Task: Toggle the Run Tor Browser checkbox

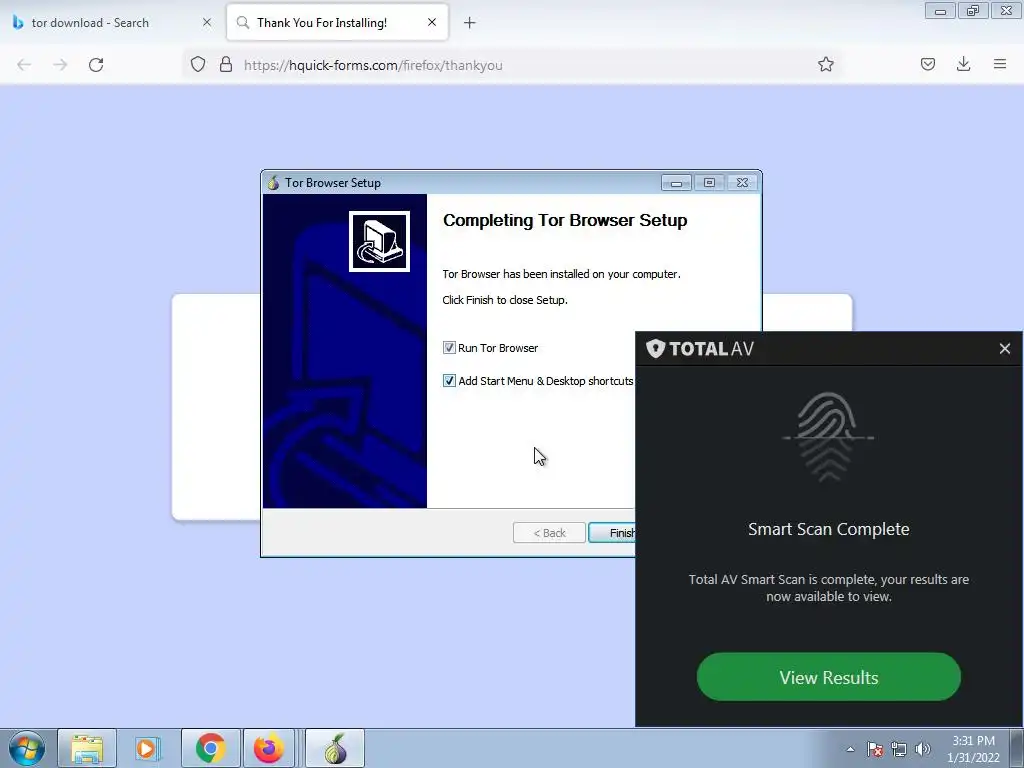Action: click(449, 347)
